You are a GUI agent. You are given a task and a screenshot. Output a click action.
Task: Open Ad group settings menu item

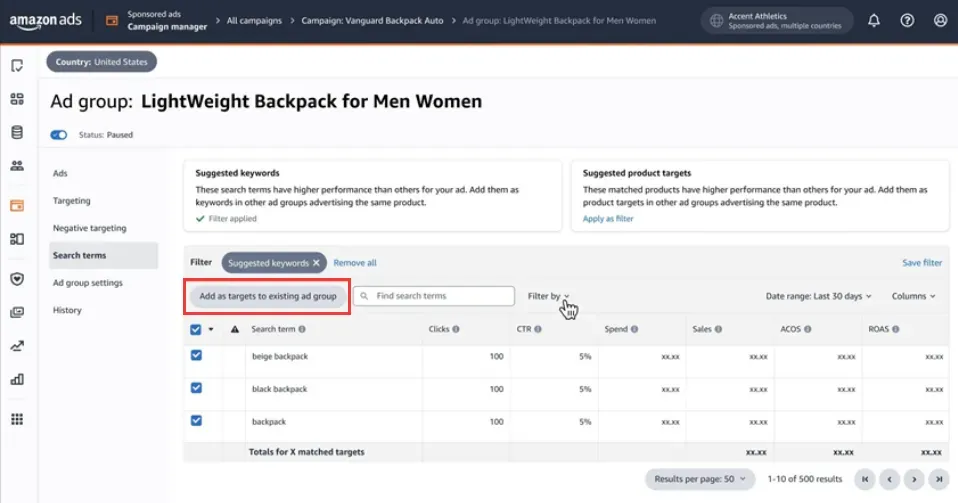click(87, 282)
